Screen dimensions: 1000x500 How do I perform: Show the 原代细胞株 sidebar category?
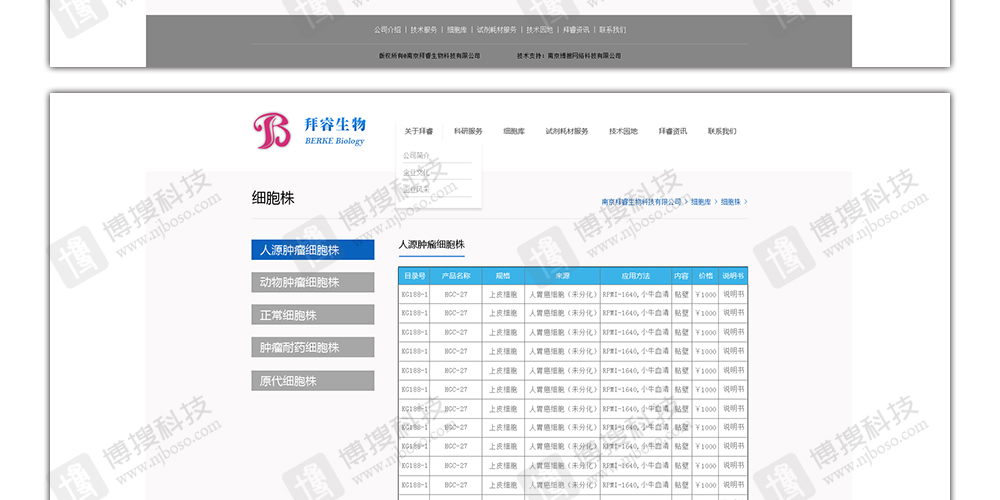point(312,381)
